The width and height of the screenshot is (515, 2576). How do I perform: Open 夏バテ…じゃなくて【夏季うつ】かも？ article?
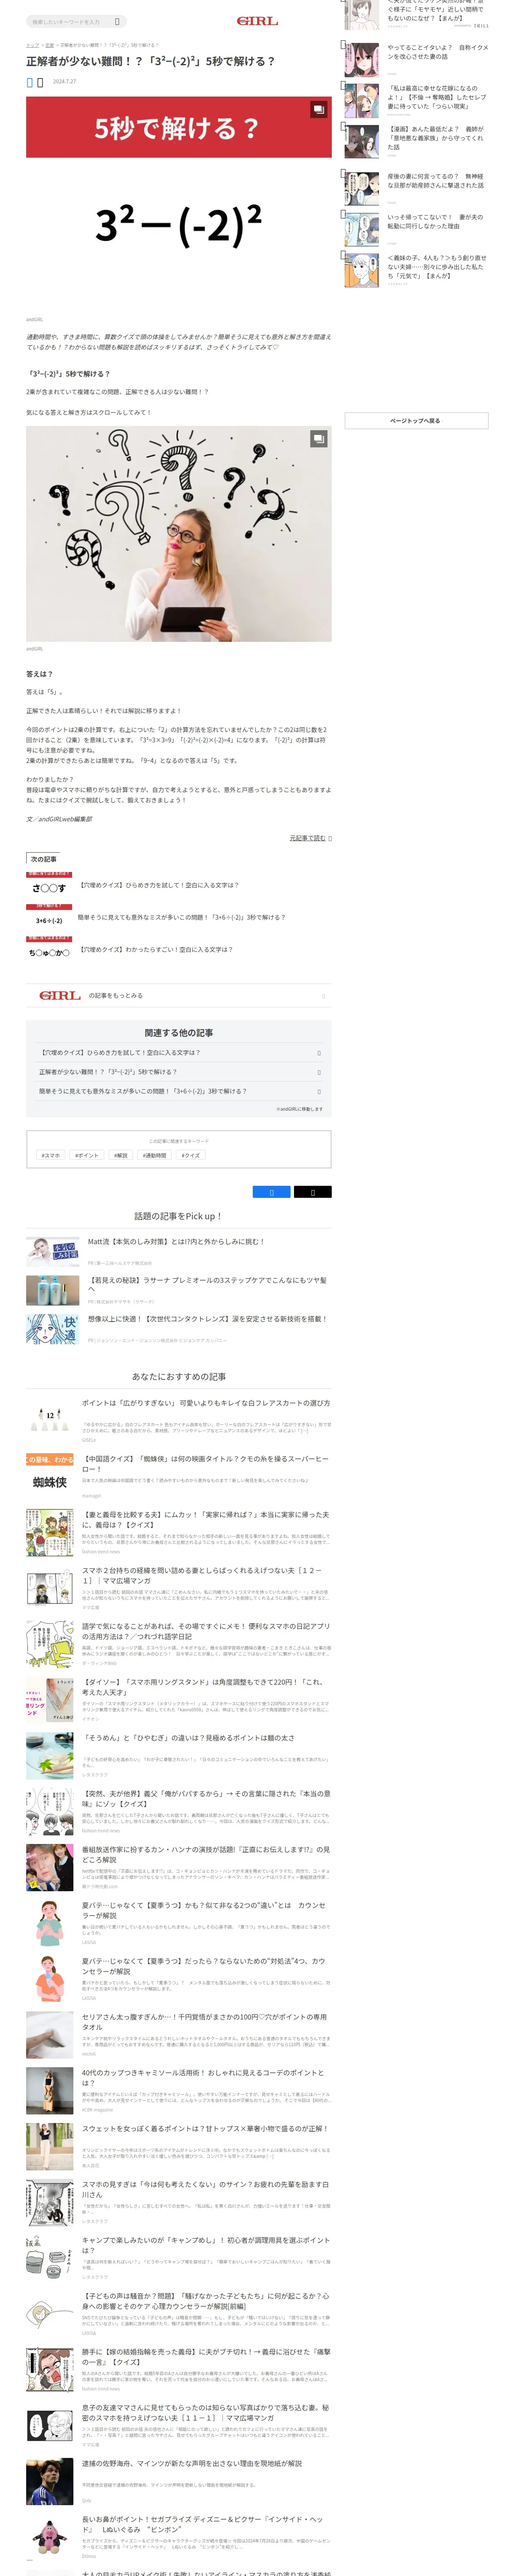pos(203,1911)
